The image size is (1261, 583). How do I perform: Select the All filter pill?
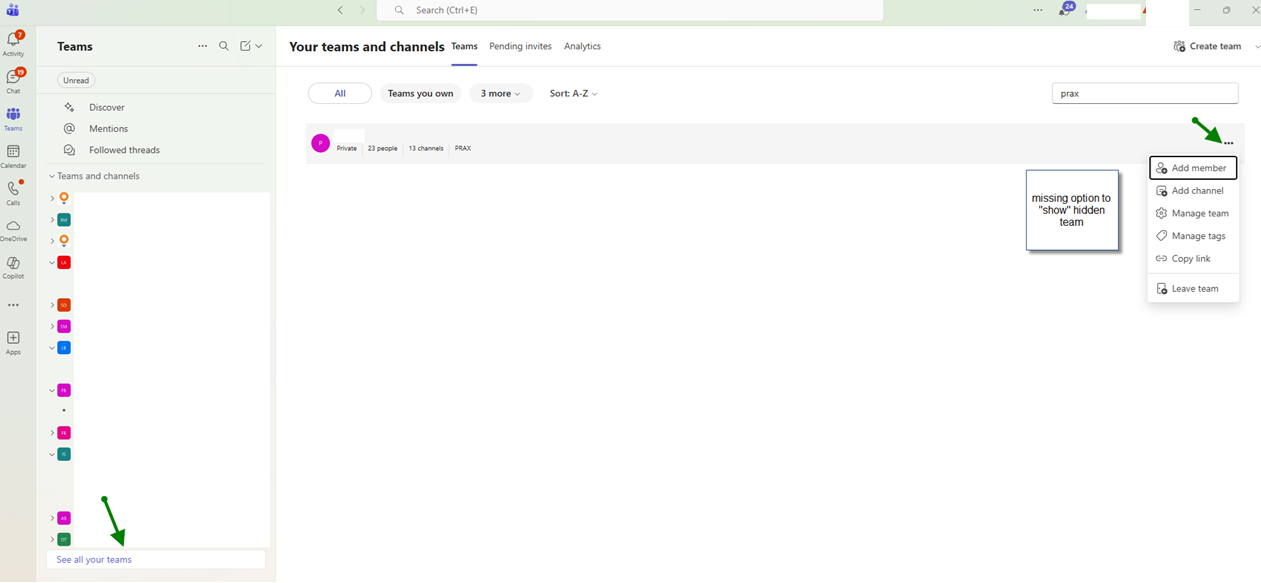click(x=340, y=93)
